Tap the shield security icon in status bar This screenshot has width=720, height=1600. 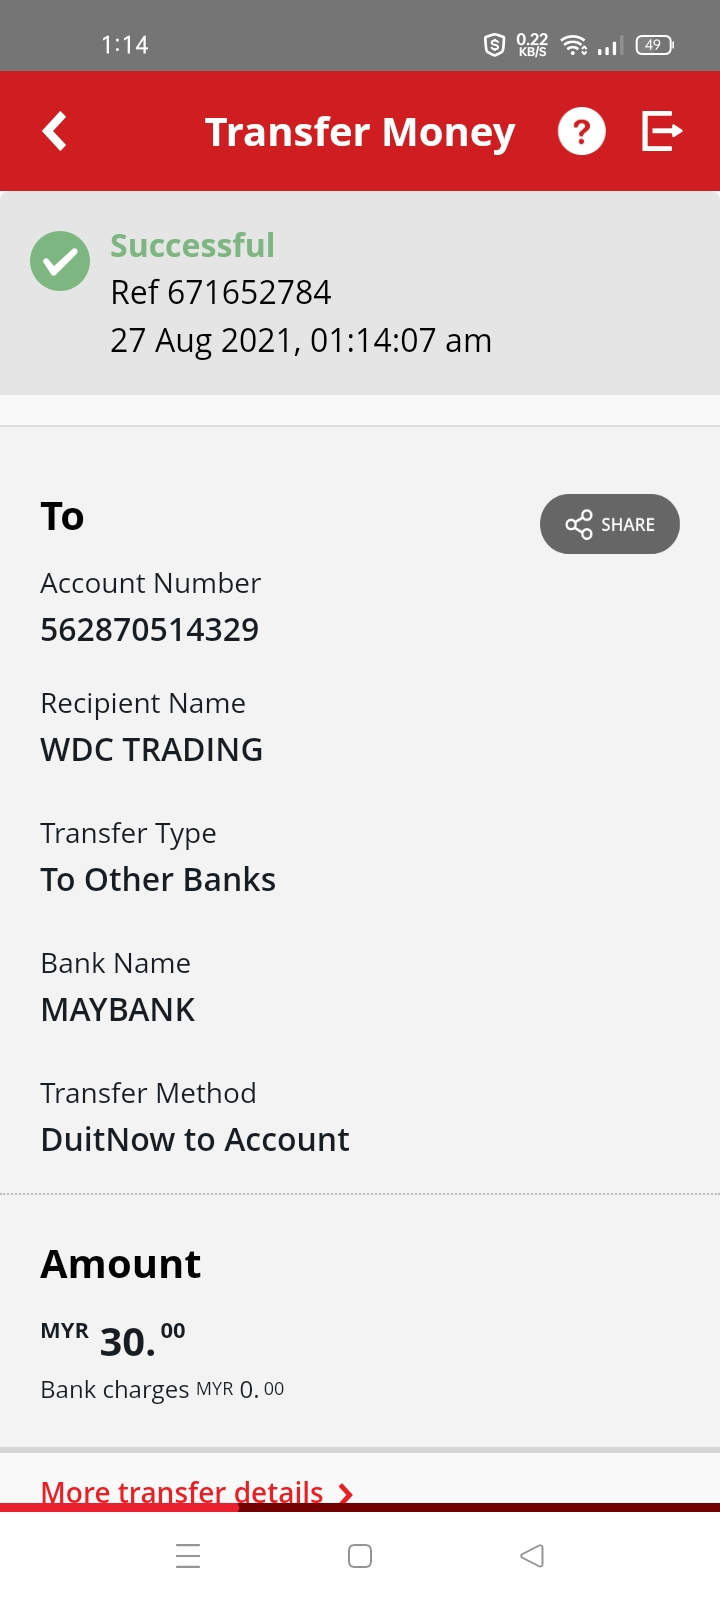(x=494, y=45)
